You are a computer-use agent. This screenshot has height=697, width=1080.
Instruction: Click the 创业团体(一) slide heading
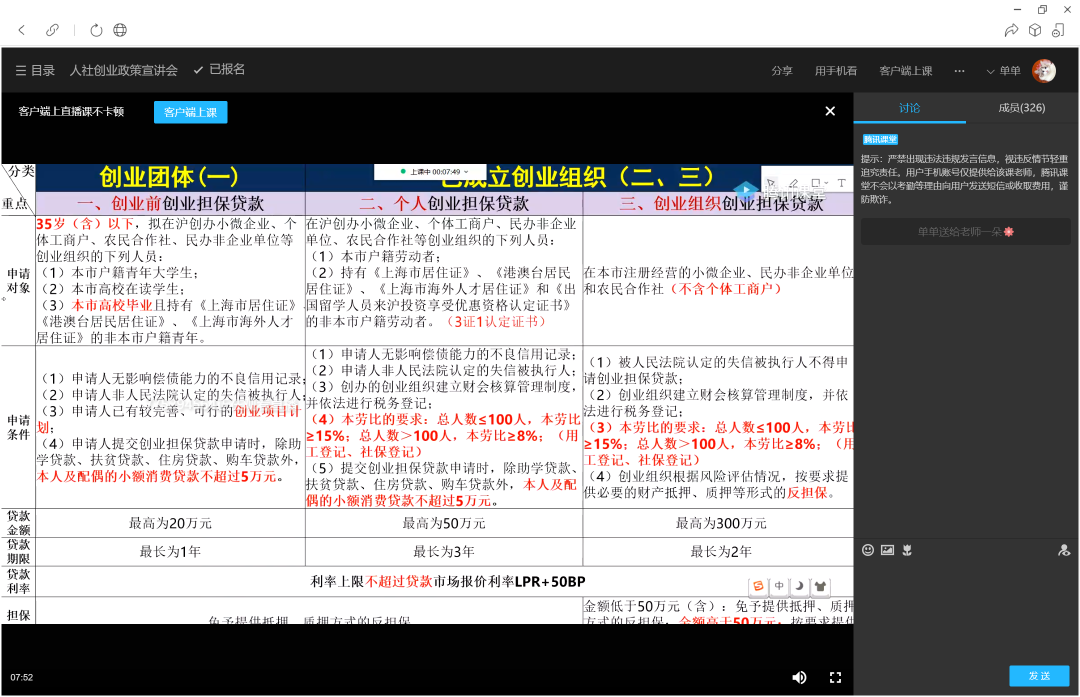click(169, 177)
